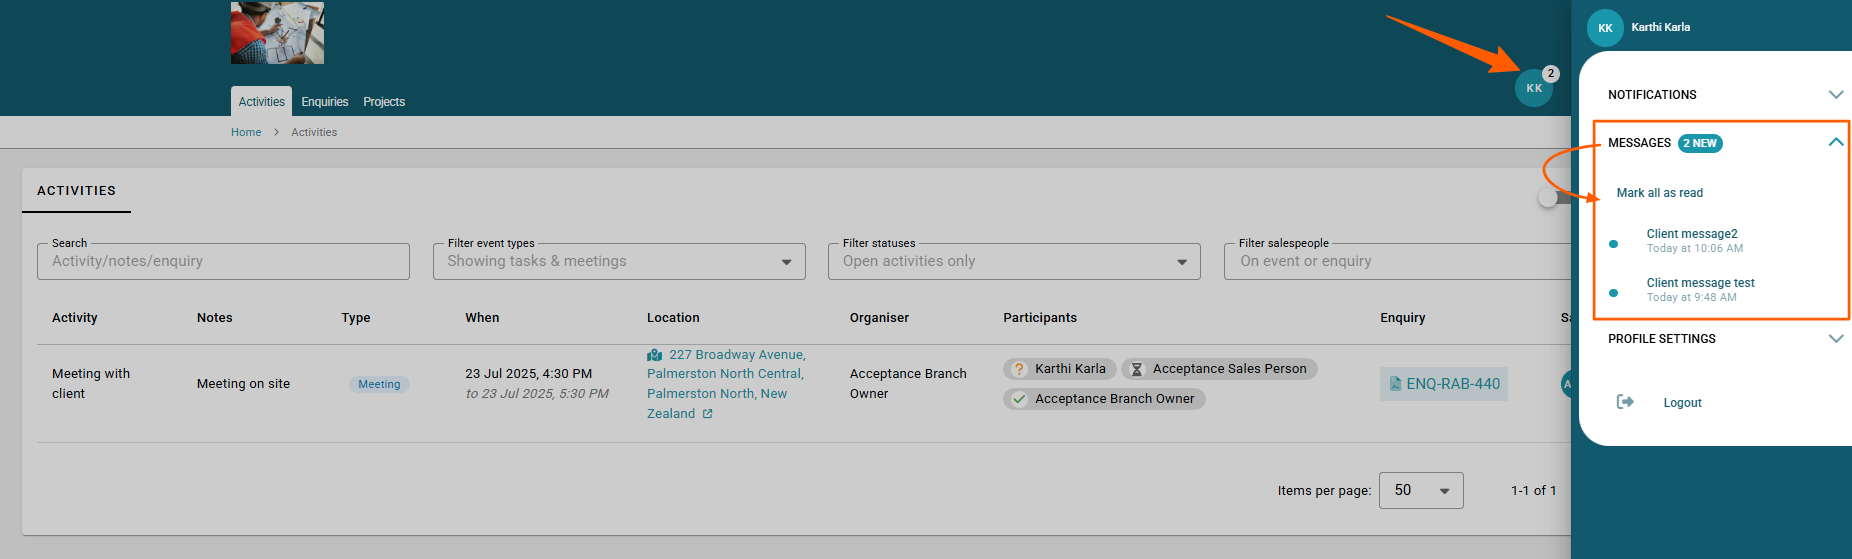Click the Acceptance Branch Owner participant chip
This screenshot has height=559, width=1852.
[1104, 399]
